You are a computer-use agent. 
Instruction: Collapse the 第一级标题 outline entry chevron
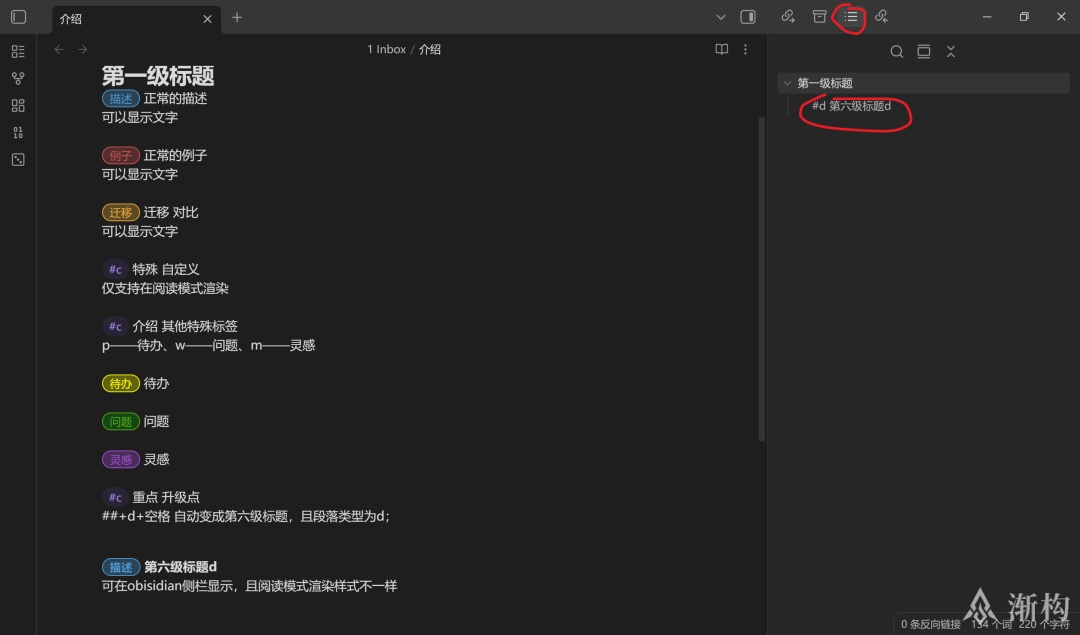[x=787, y=83]
